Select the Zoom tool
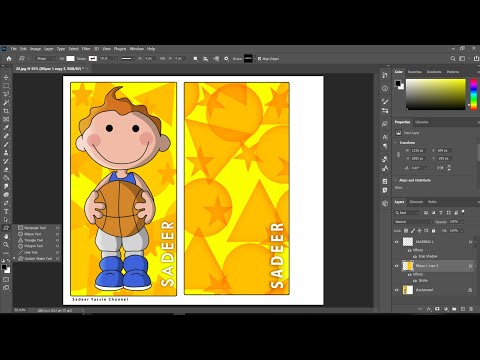 6,245
